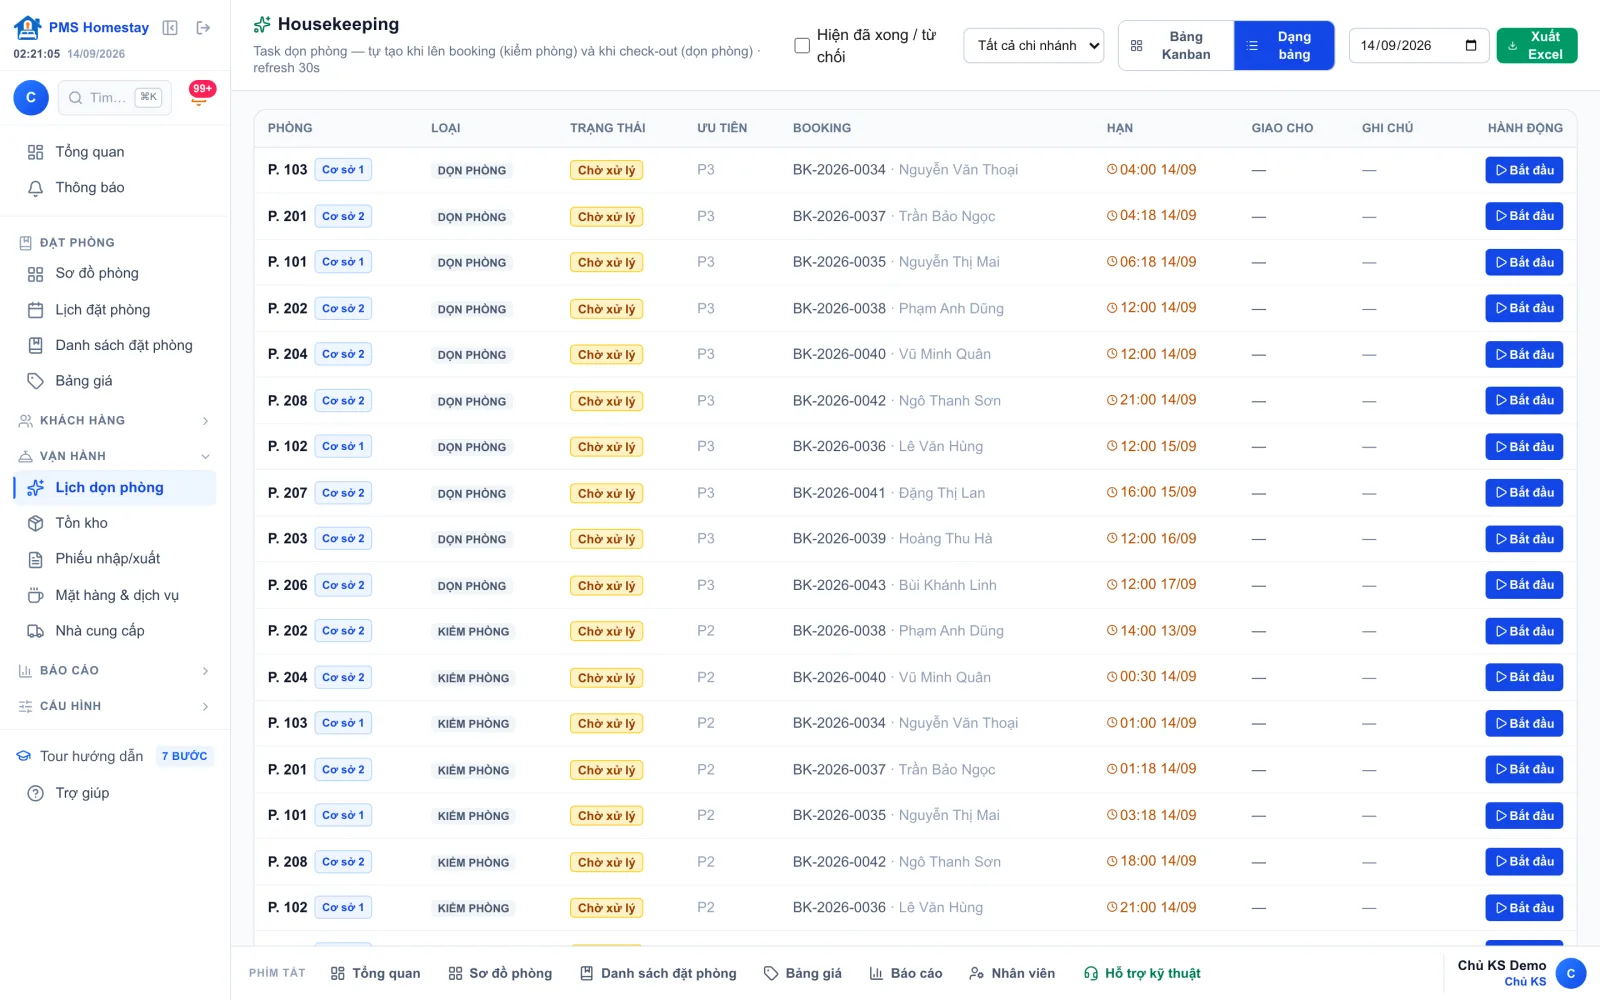The width and height of the screenshot is (1600, 1000).
Task: Expand the BÁO CÁO sidebar section
Action: point(115,671)
